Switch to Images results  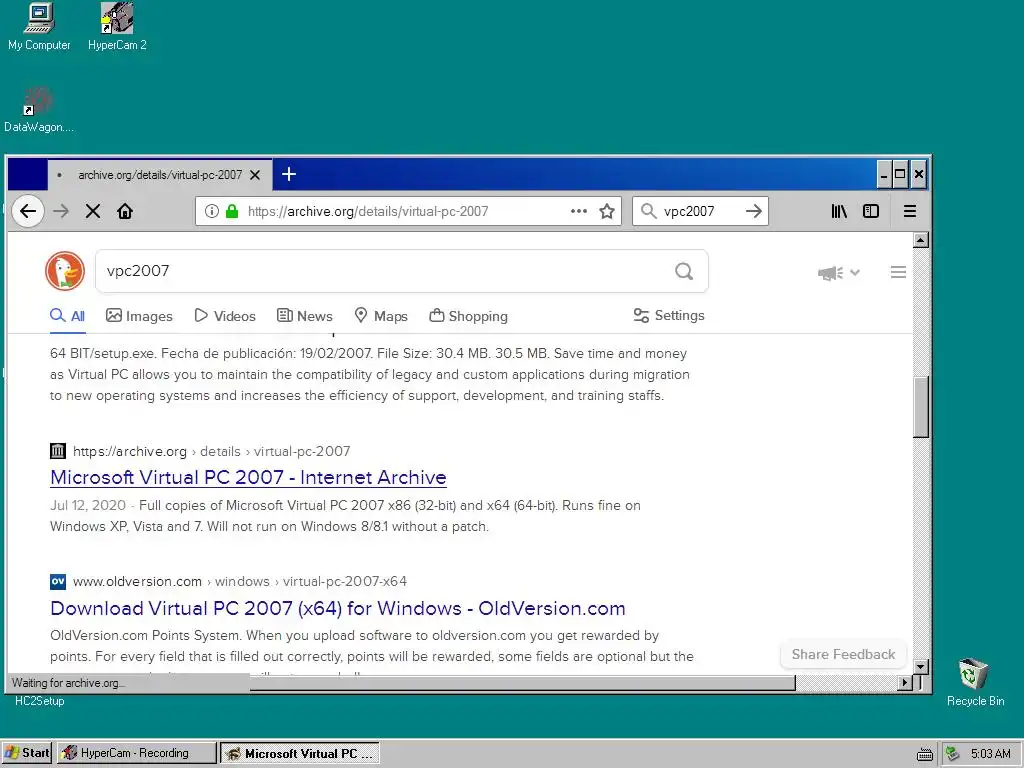coord(139,316)
